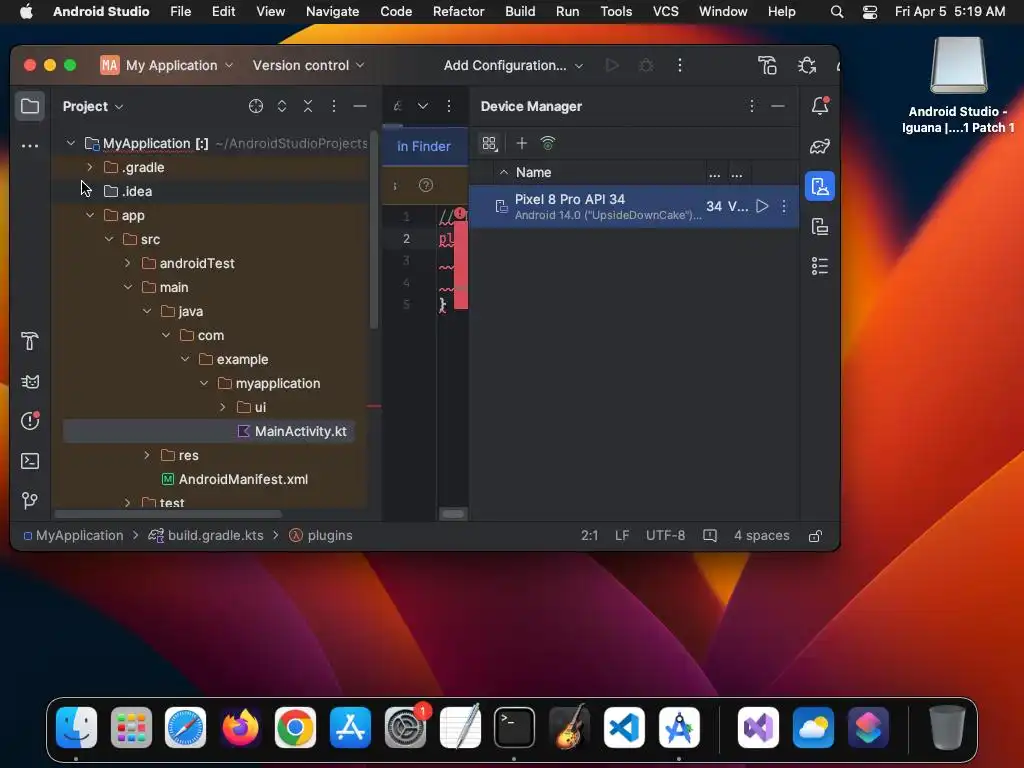Viewport: 1024px width, 768px height.
Task: Open the Refactor menu
Action: click(x=458, y=11)
